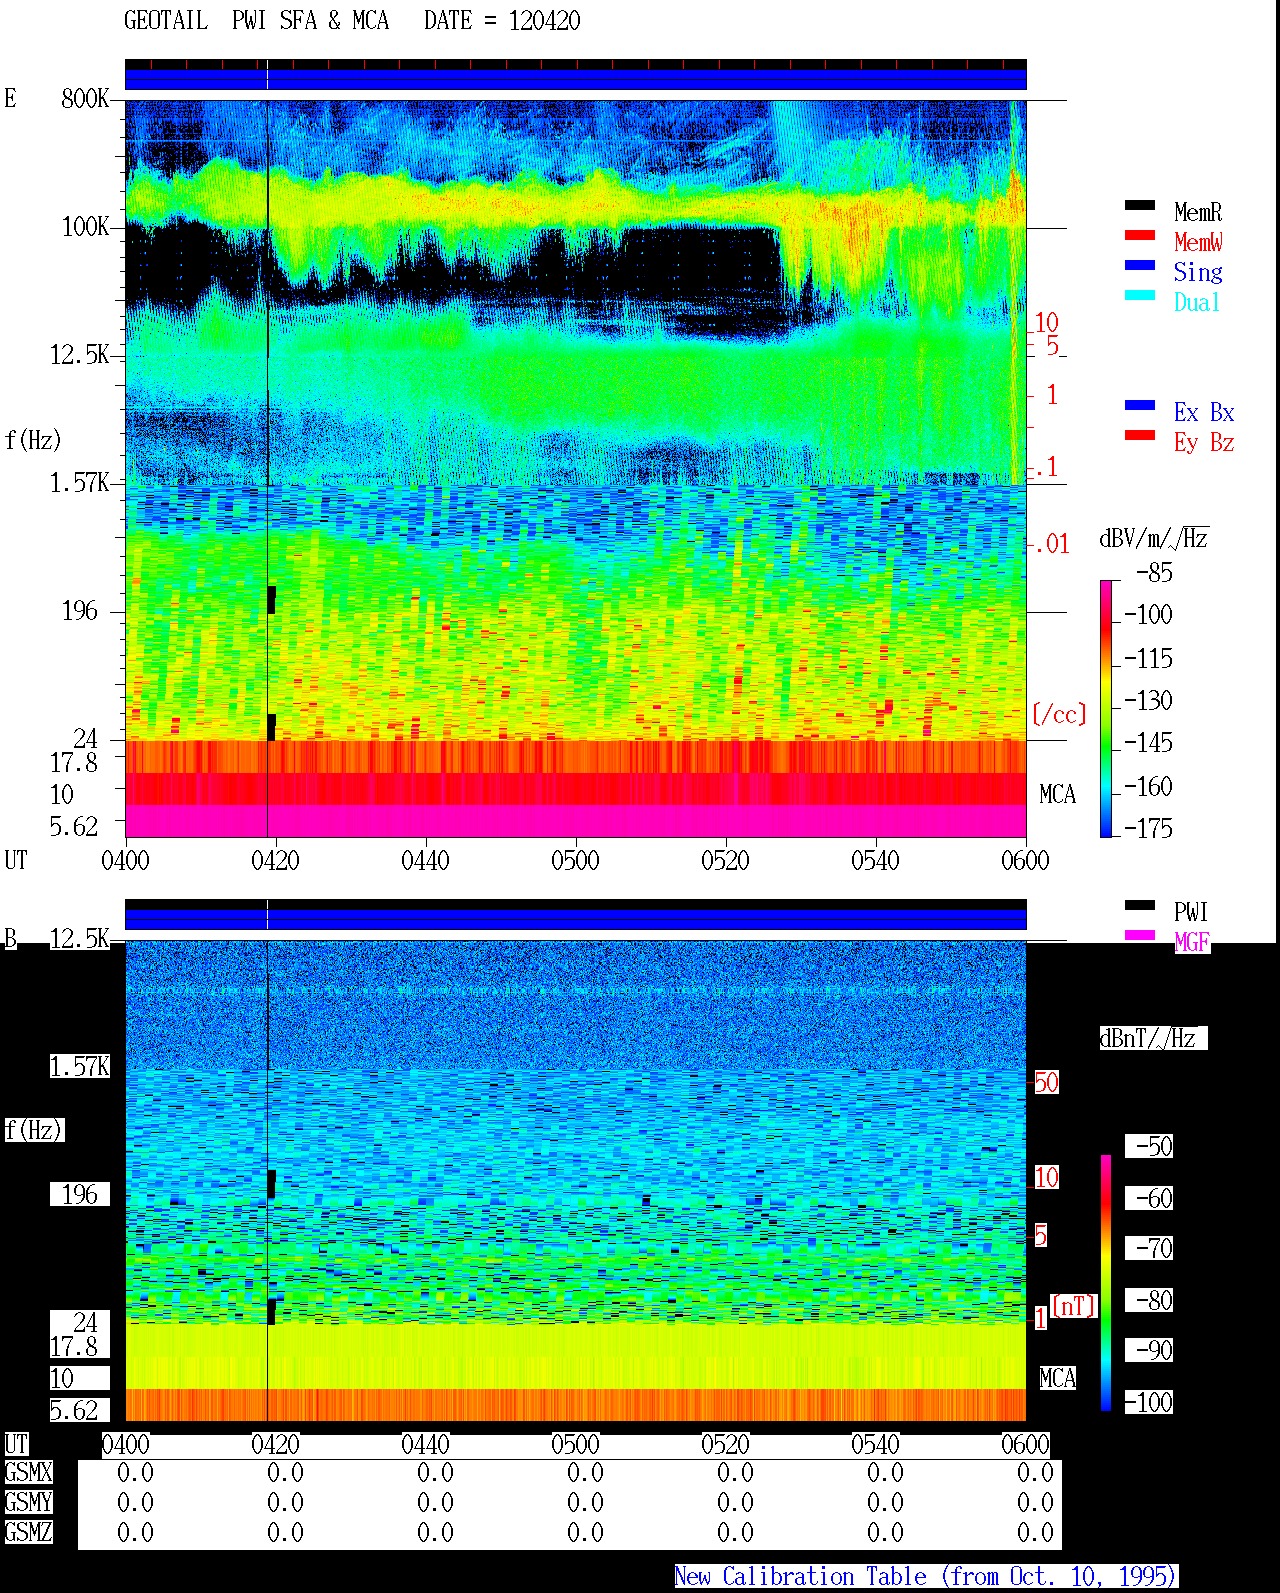Click the dBV/m/√Hz vertical color bar
1280x1593 pixels.
pyautogui.click(x=1106, y=708)
